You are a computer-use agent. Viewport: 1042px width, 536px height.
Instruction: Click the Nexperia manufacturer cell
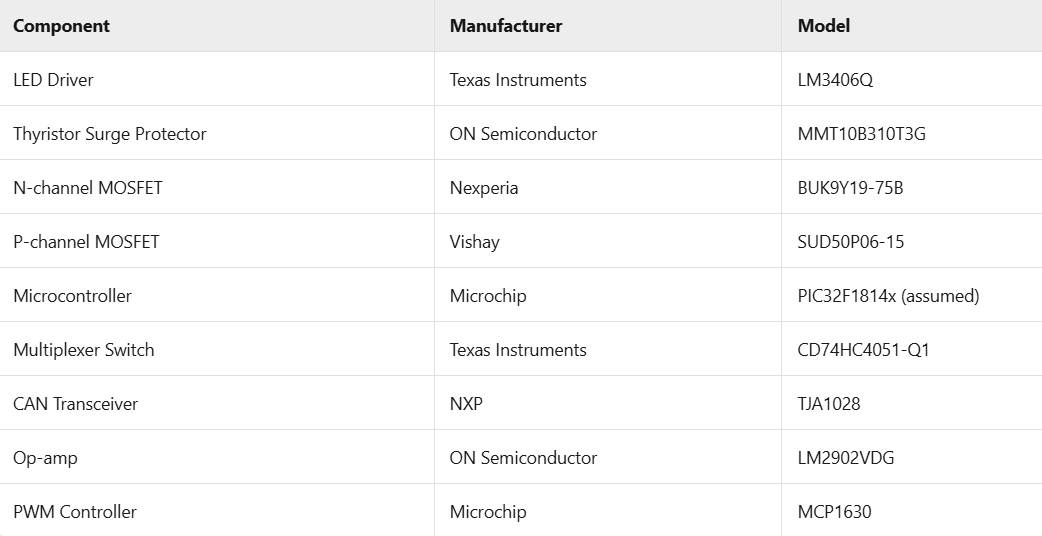click(x=484, y=188)
